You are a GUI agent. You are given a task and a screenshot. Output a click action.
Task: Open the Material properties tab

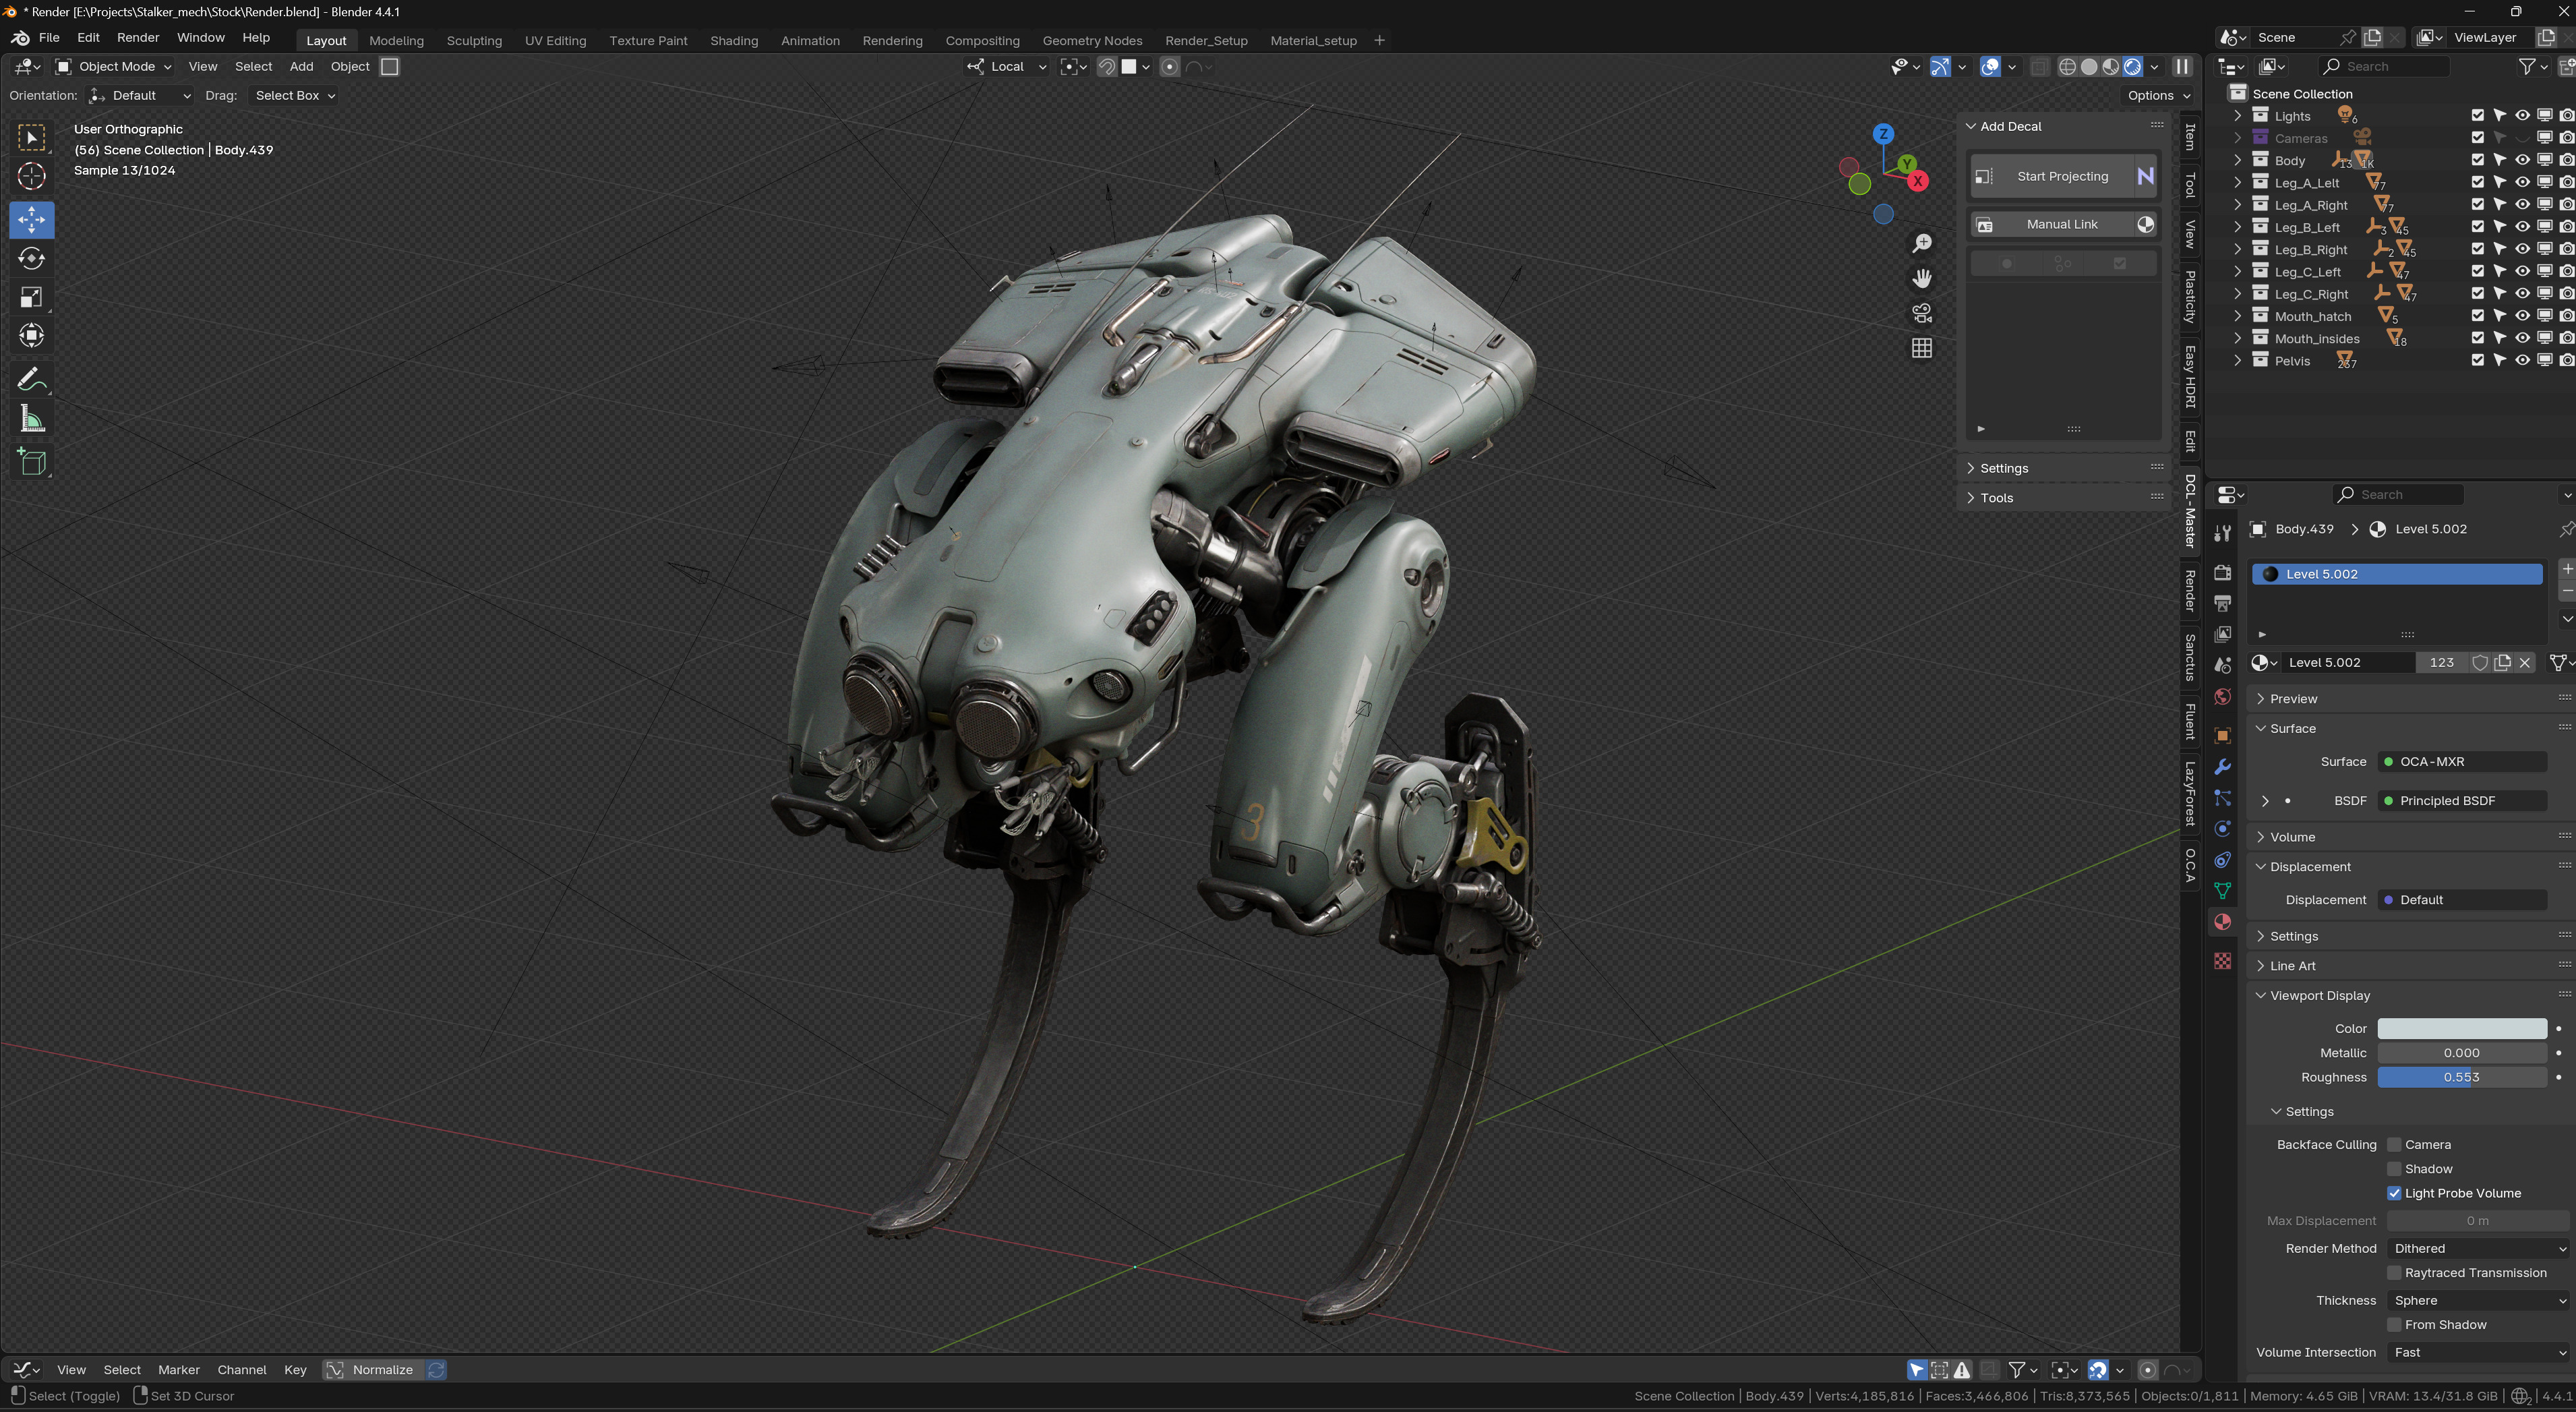click(x=2222, y=922)
